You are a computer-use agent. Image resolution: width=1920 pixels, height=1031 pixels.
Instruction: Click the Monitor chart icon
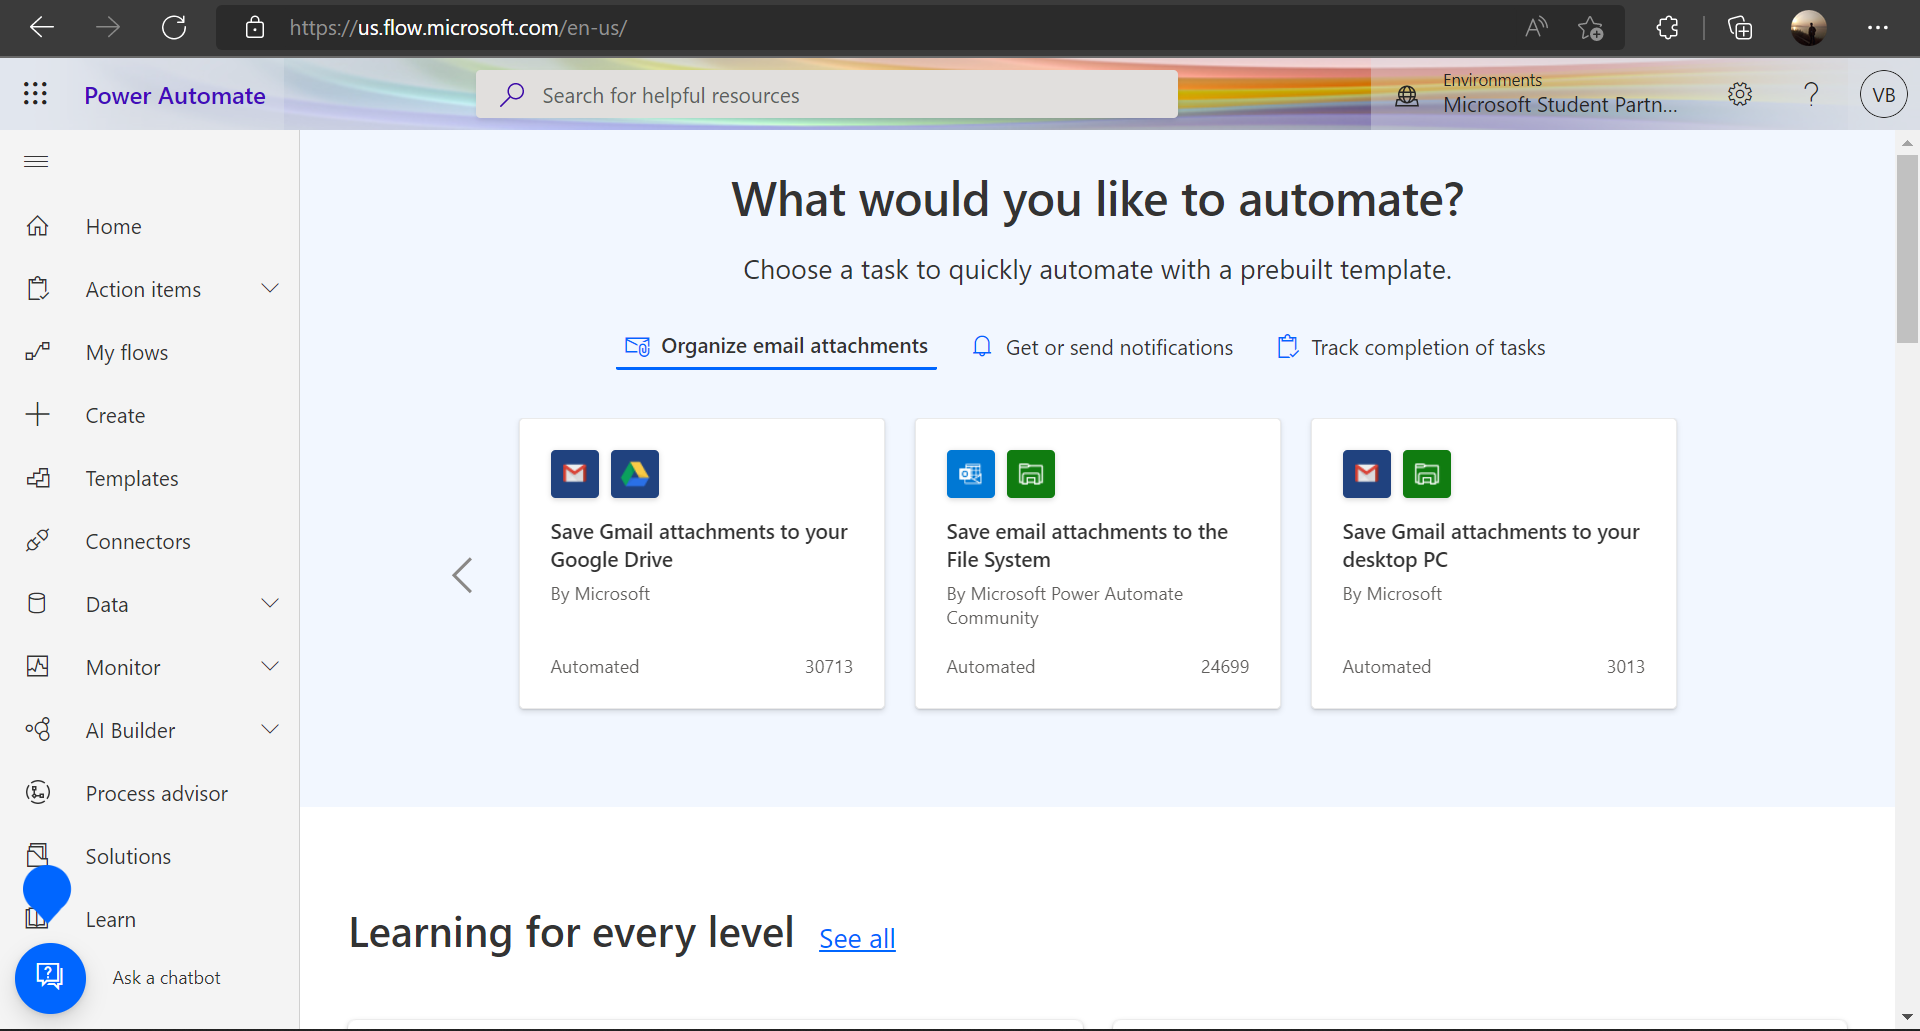point(38,666)
